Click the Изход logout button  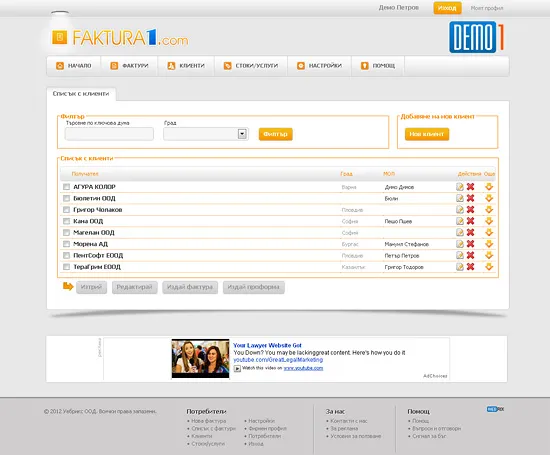[x=447, y=8]
